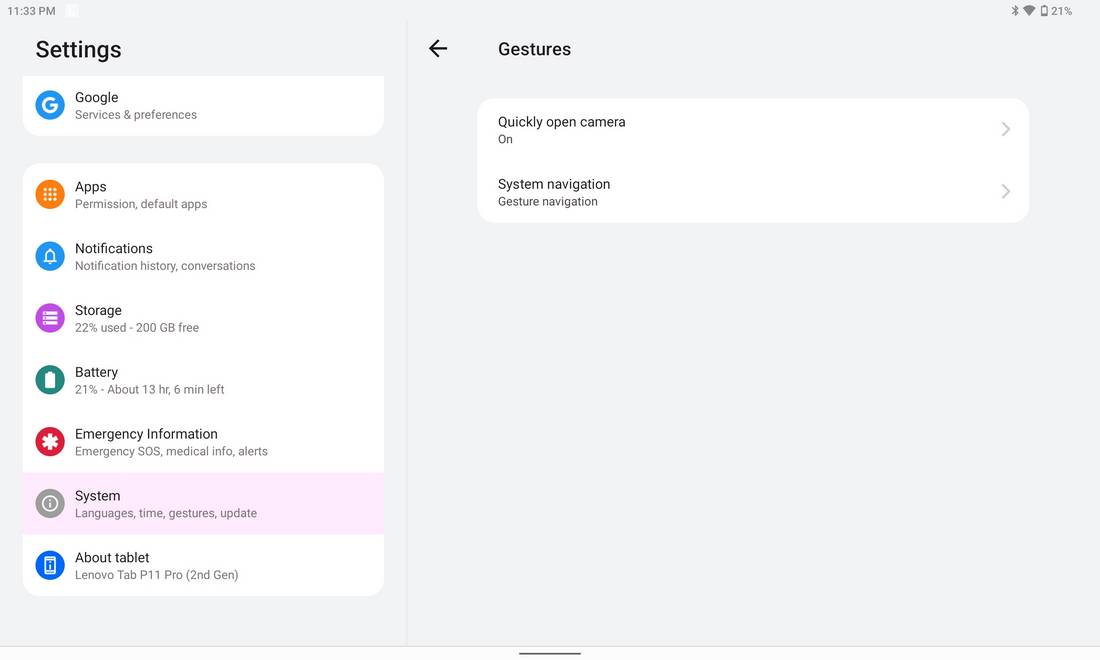Open Storage 22% used entry

(x=203, y=318)
